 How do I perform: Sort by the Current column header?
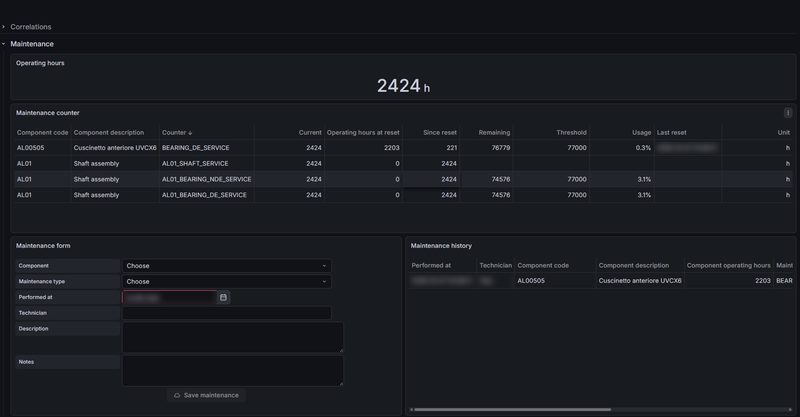310,133
